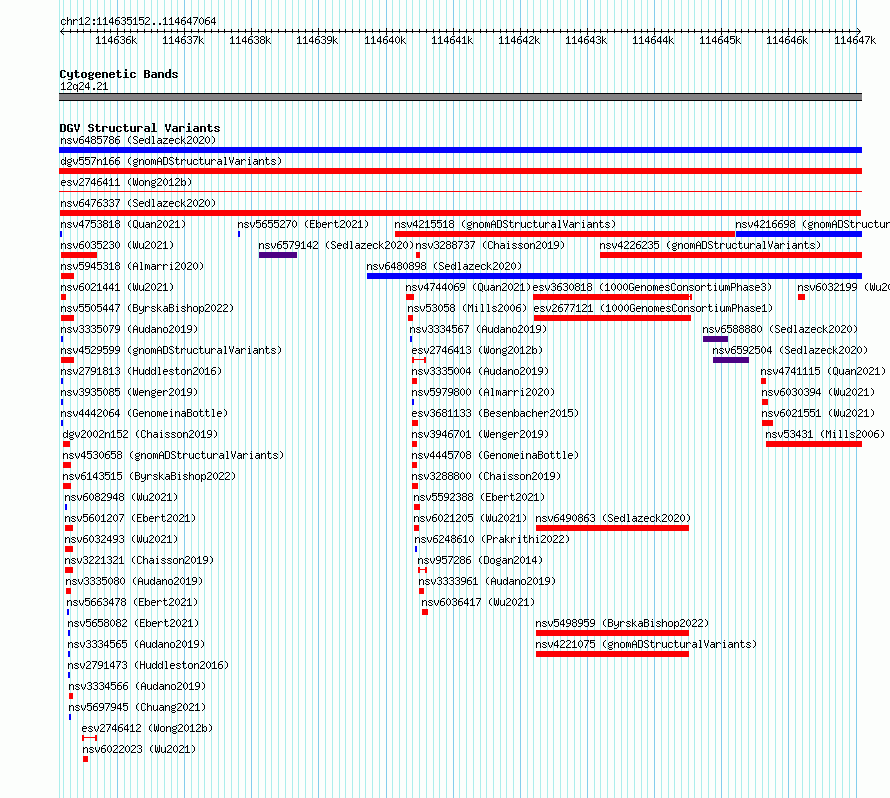
Task: Click nsv4744069 (Quan2021) label
Action: point(468,287)
